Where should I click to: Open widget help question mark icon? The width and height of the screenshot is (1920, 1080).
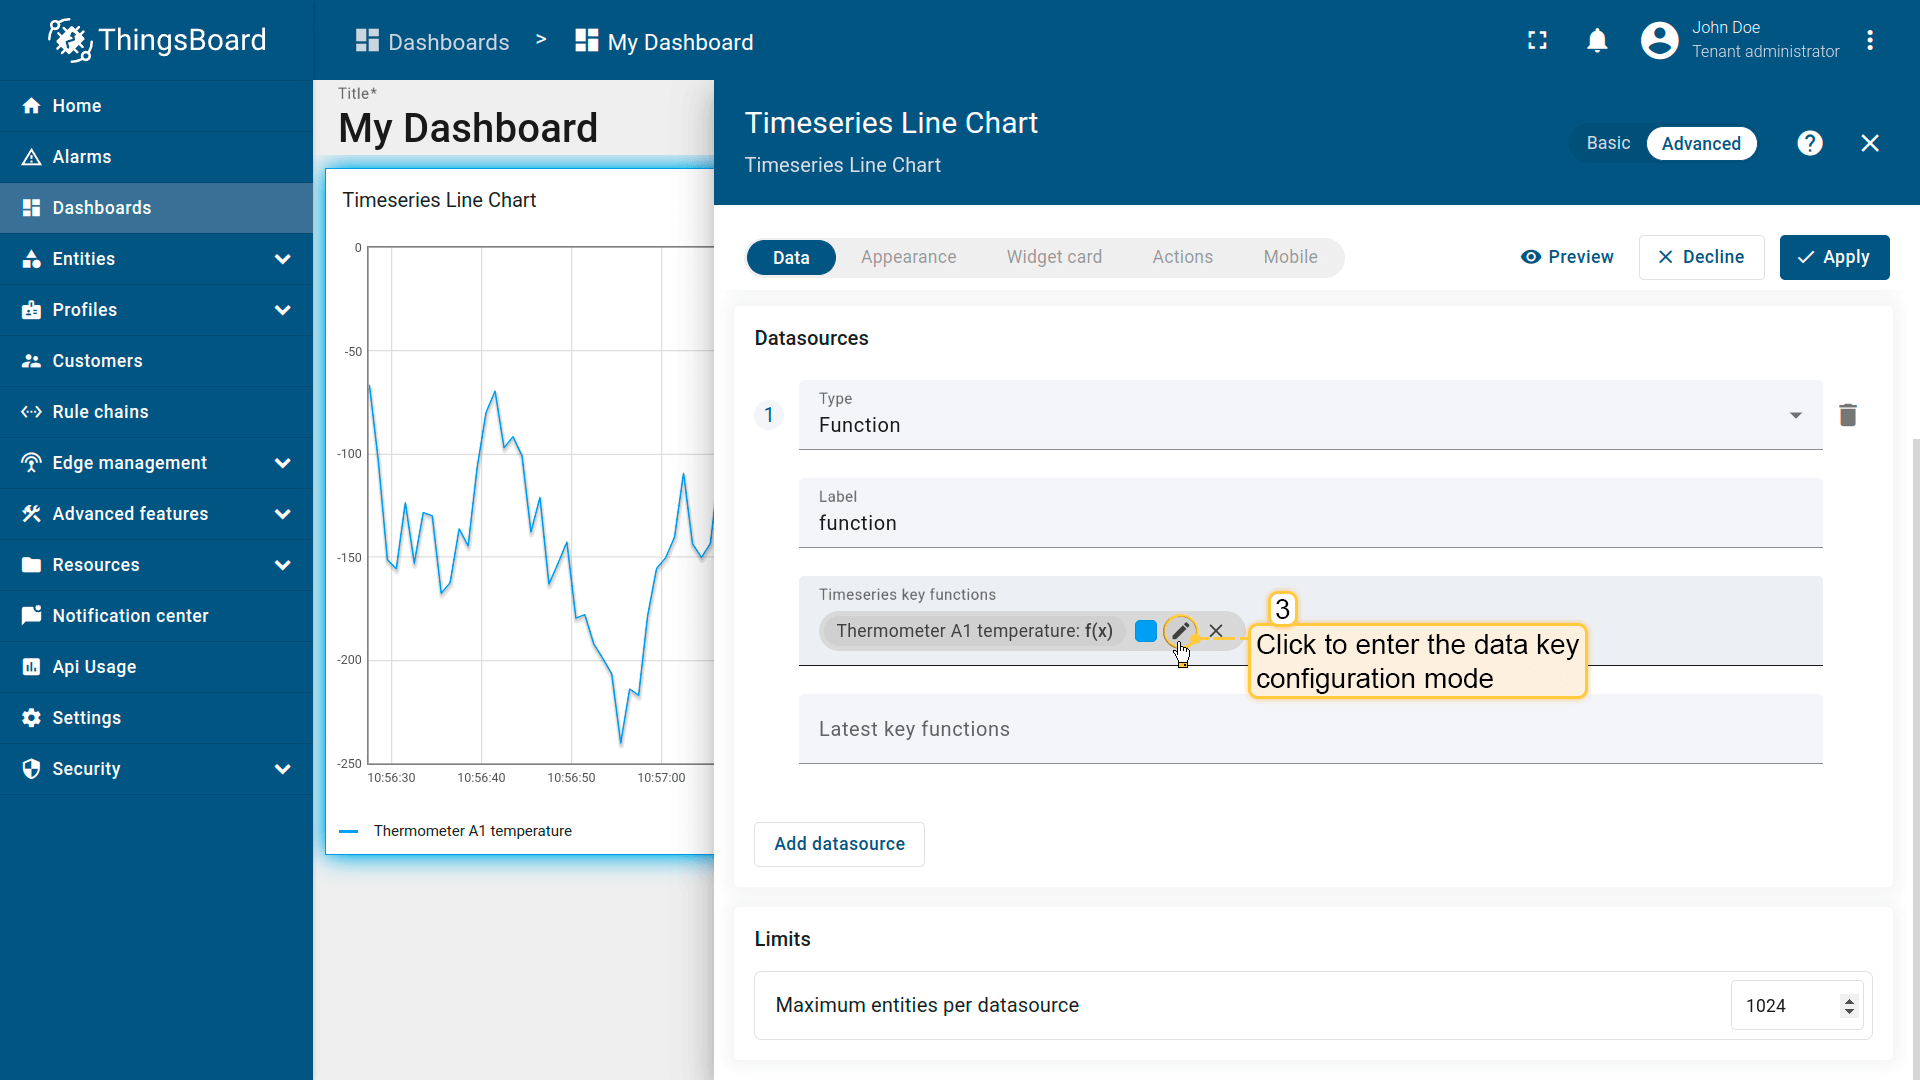tap(1809, 143)
